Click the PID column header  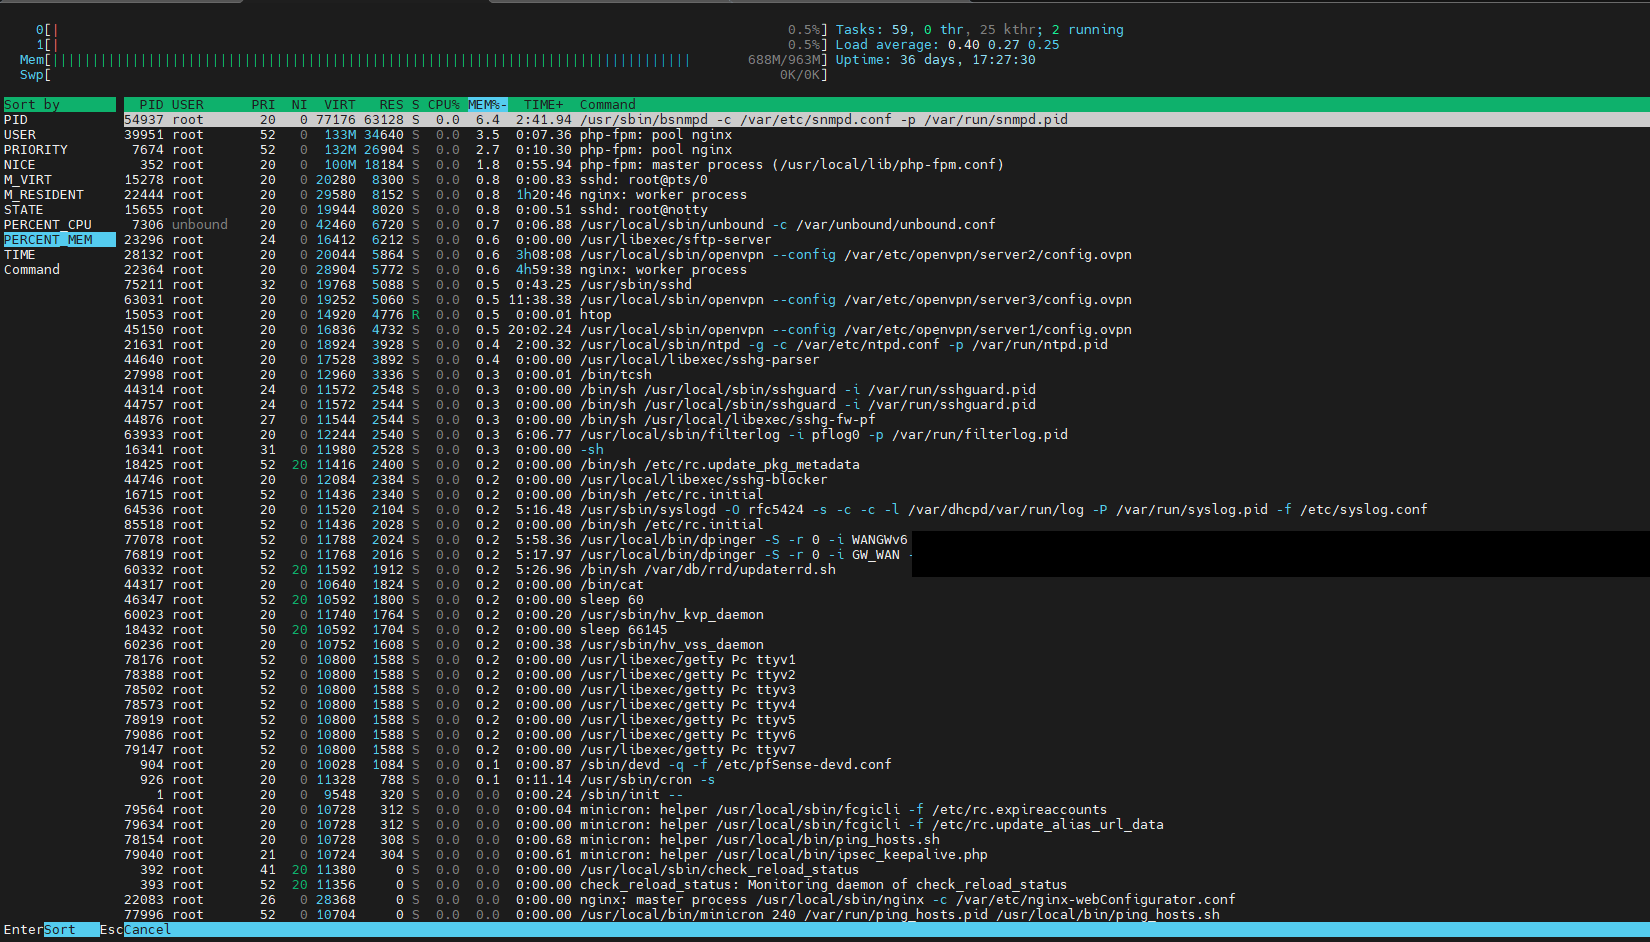coord(151,105)
